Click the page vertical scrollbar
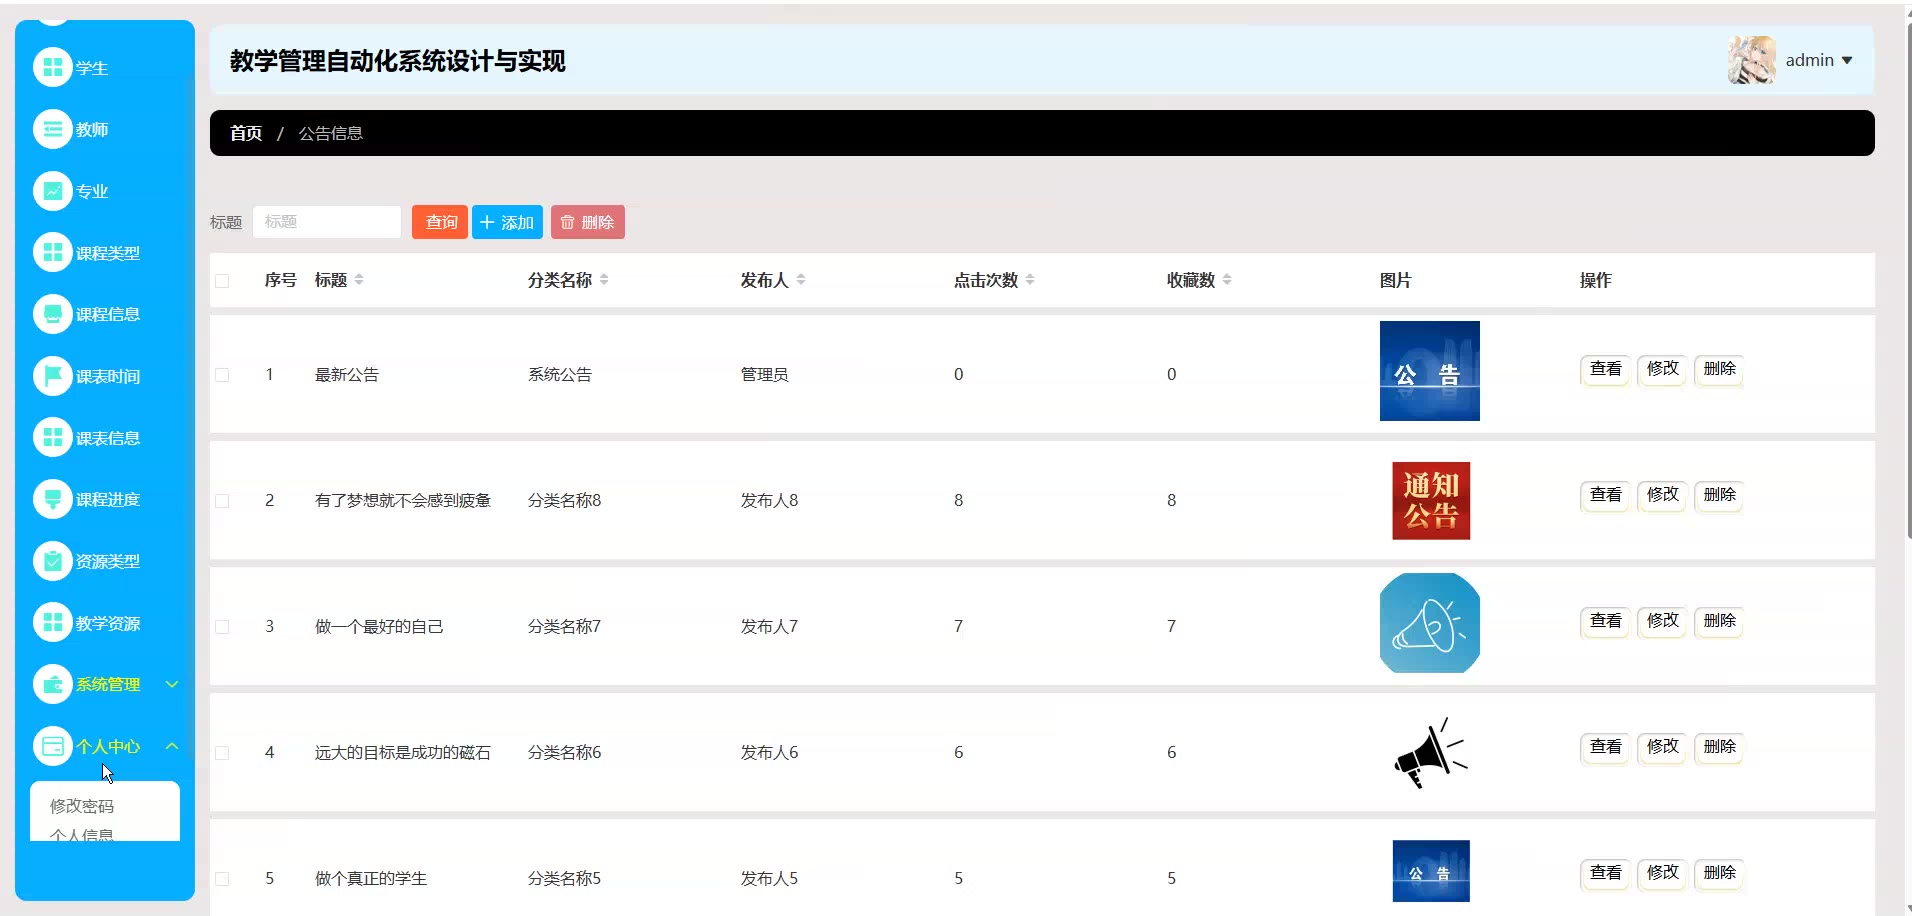This screenshot has height=916, width=1912. click(x=1909, y=280)
